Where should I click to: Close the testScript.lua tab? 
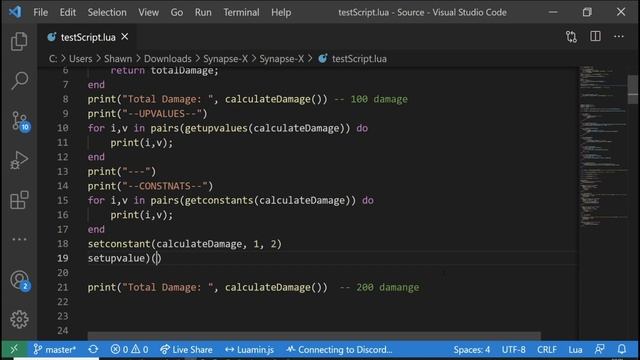(125, 37)
